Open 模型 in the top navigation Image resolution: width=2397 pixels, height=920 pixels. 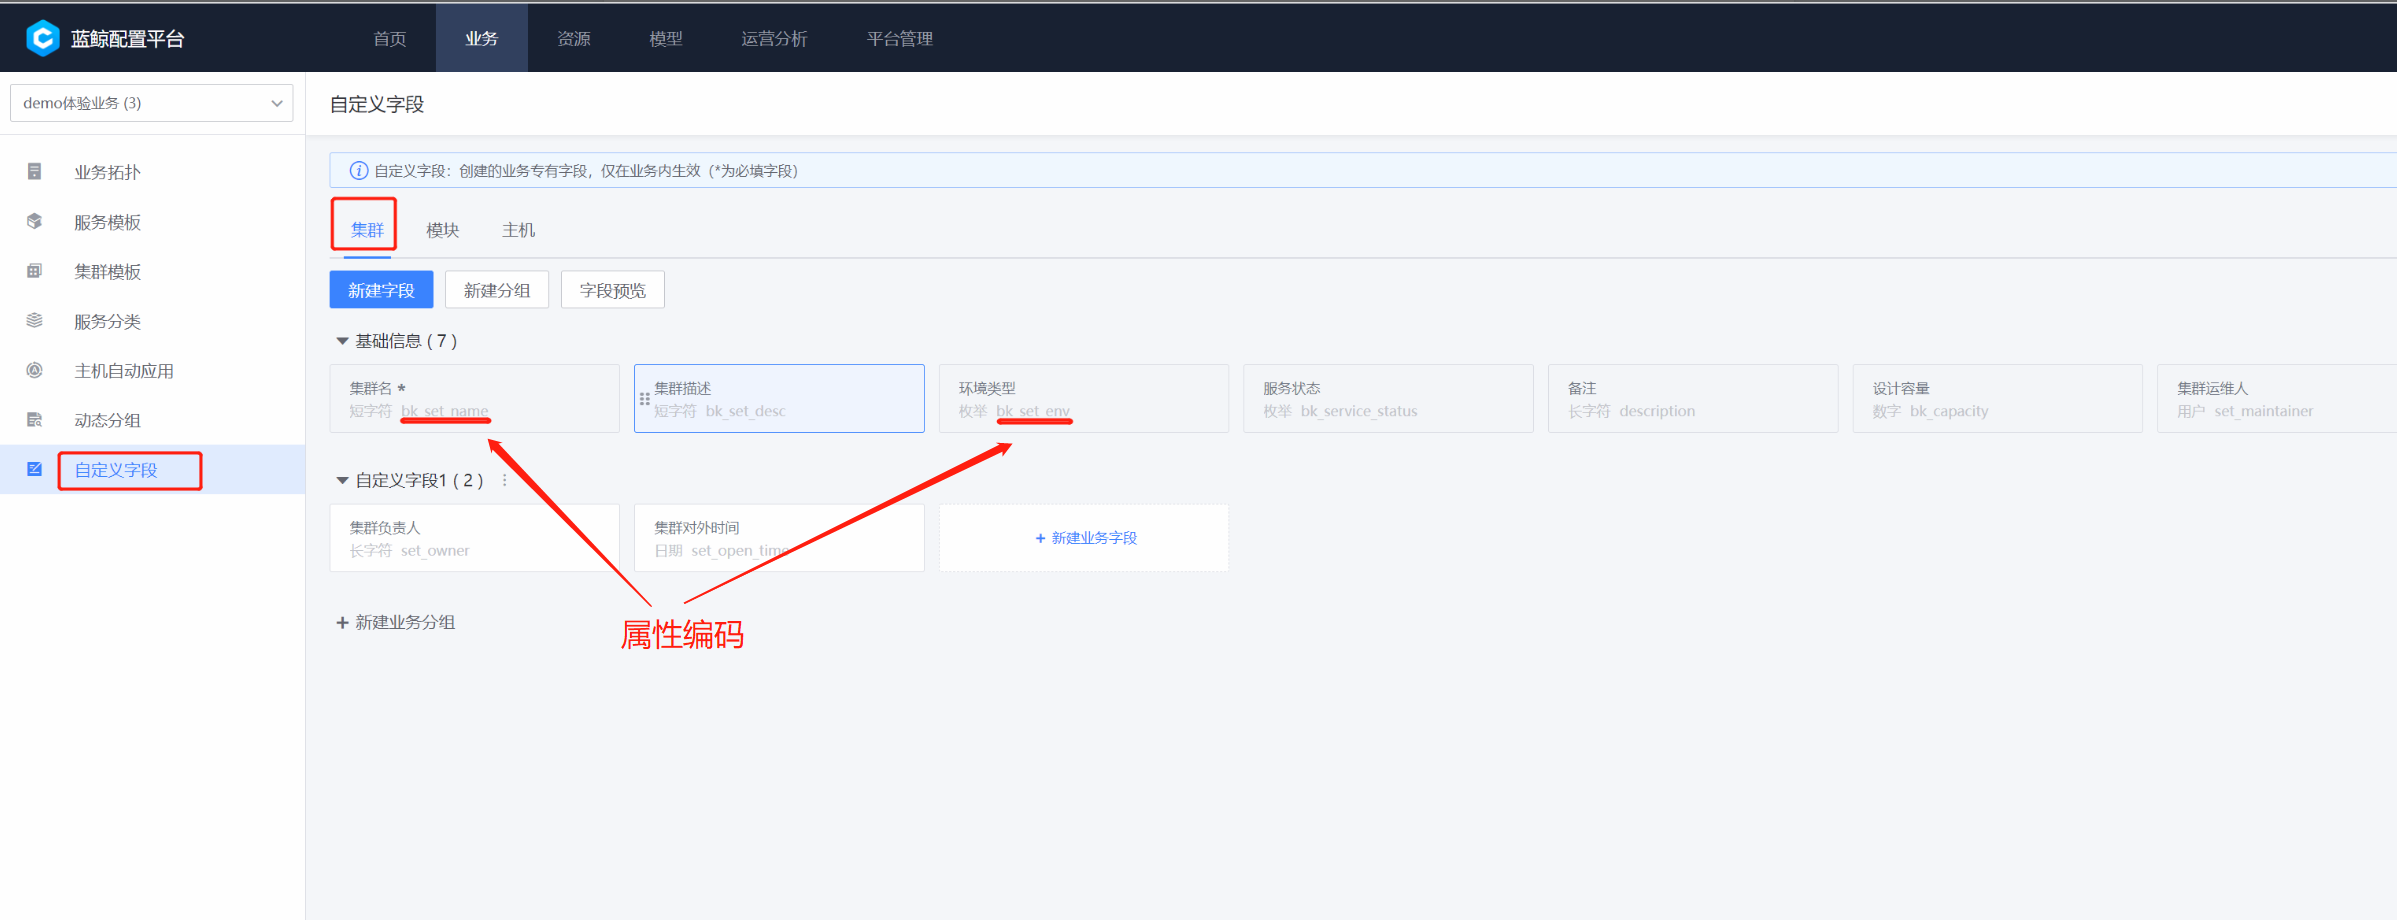[666, 38]
